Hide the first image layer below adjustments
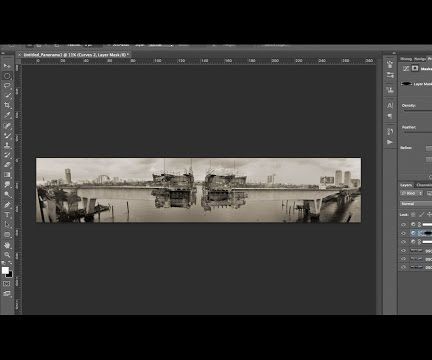 coord(403,250)
